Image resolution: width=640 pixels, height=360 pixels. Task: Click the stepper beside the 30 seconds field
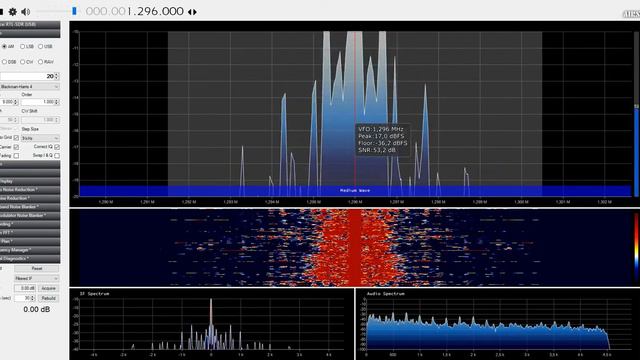coord(33,298)
